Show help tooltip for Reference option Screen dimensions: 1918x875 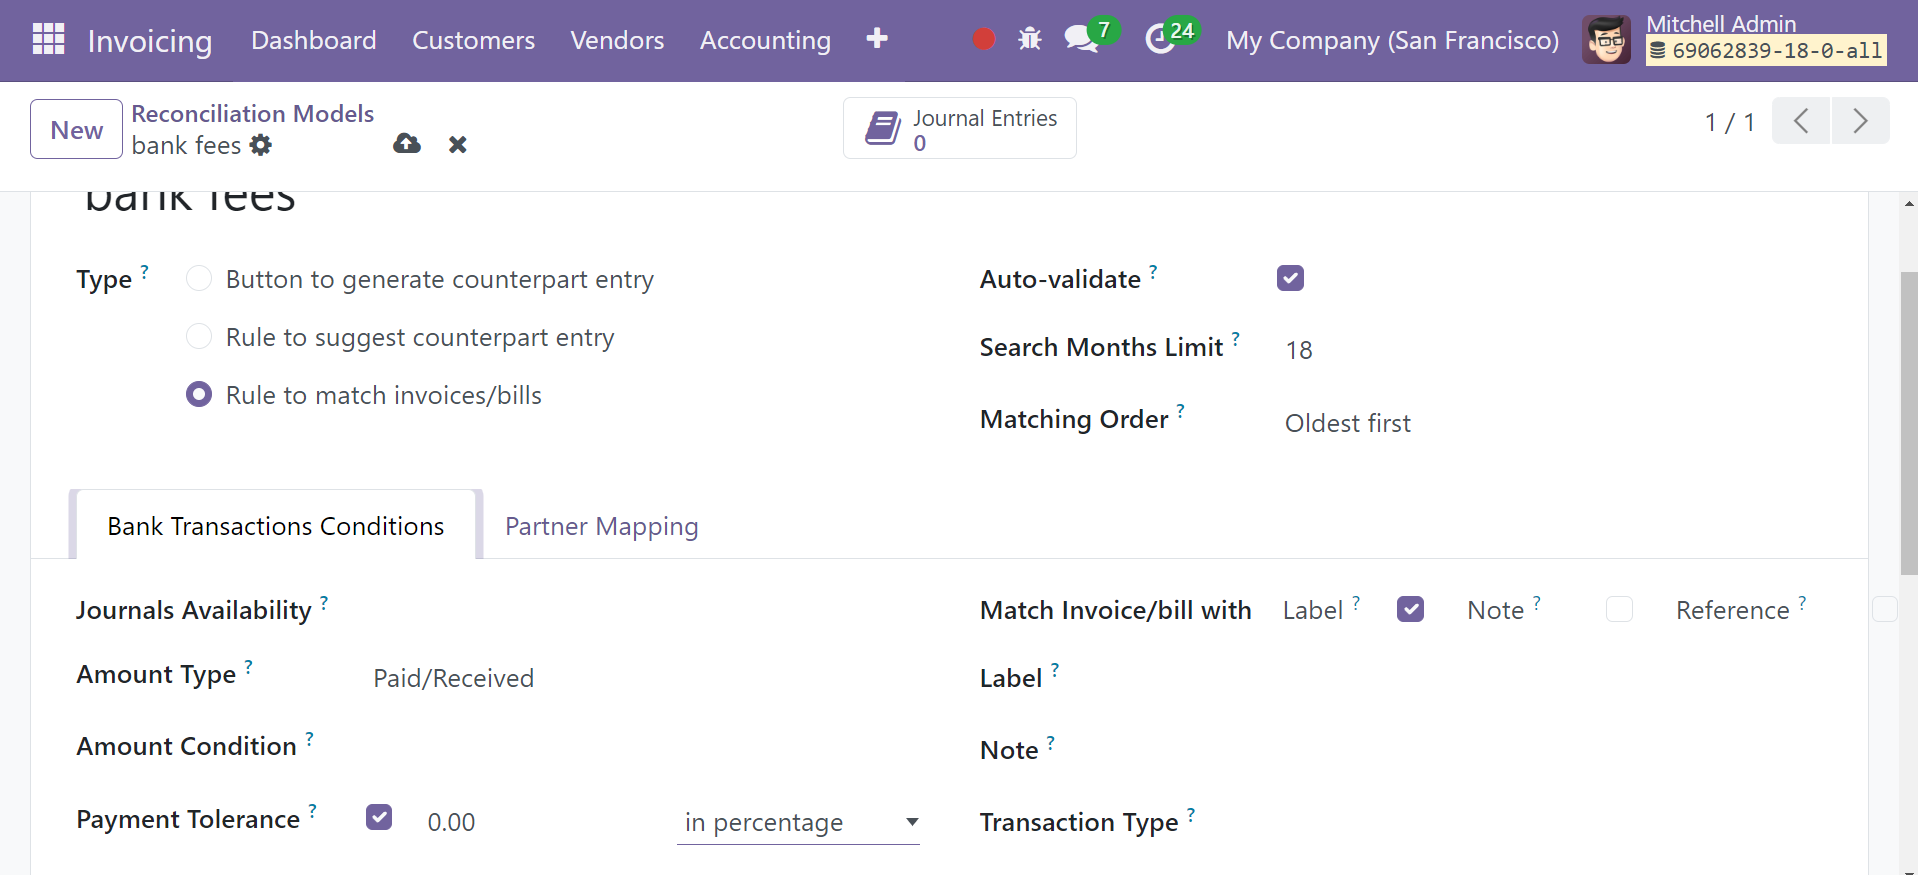(x=1802, y=602)
